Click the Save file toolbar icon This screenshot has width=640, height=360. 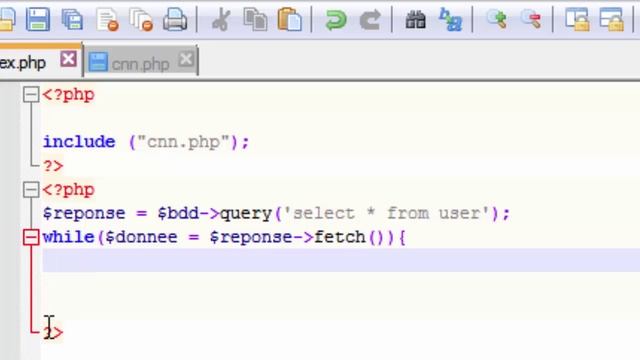(38, 19)
